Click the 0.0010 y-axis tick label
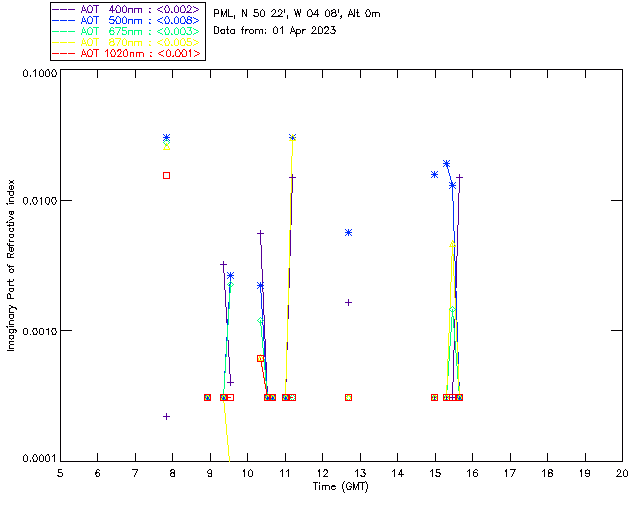 point(39,331)
